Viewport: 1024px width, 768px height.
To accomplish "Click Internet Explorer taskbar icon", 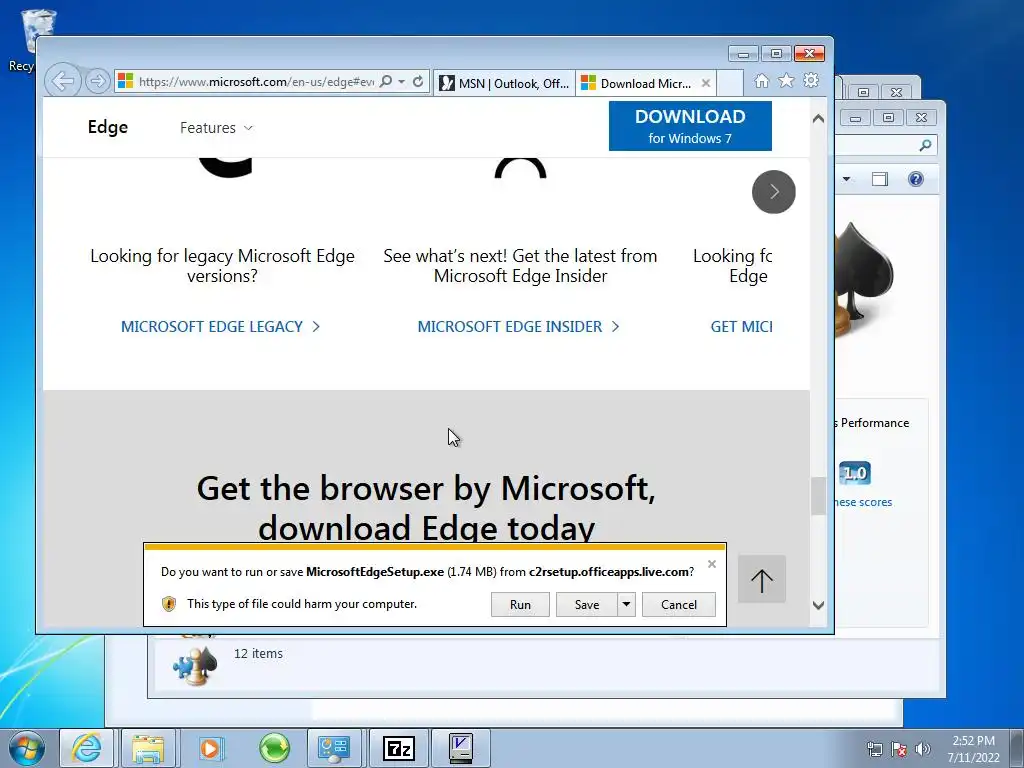I will point(87,748).
